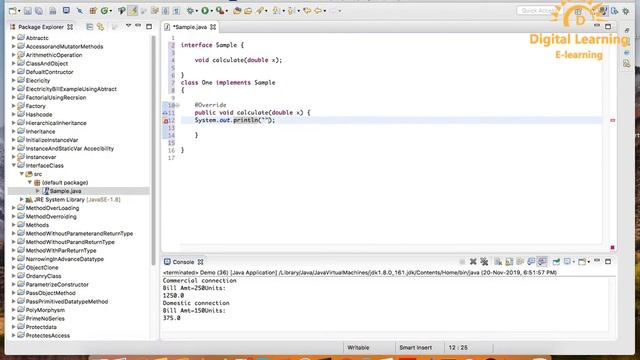Viewport: 640px width, 360px height.
Task: Toggle Word Wrap in Console toolbar
Action: tap(520, 262)
